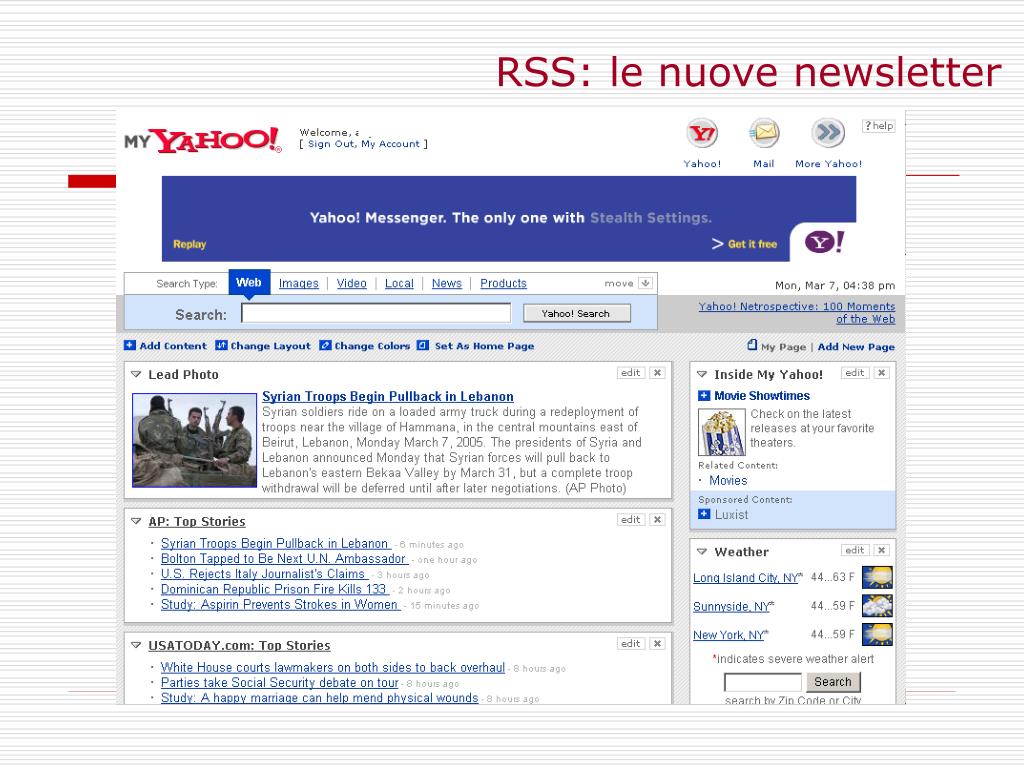Click the popcorn movie image
The height and width of the screenshot is (768, 1024).
[722, 432]
